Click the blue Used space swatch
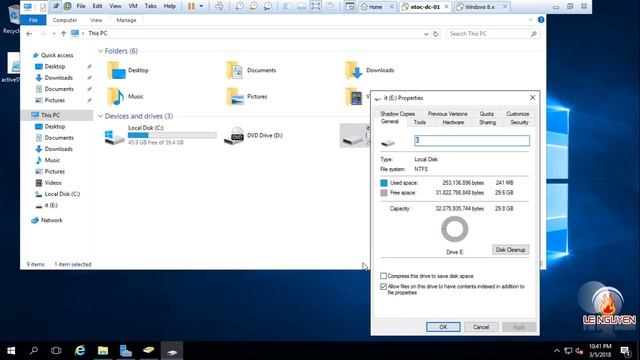Image resolution: width=640 pixels, height=360 pixels. (384, 183)
